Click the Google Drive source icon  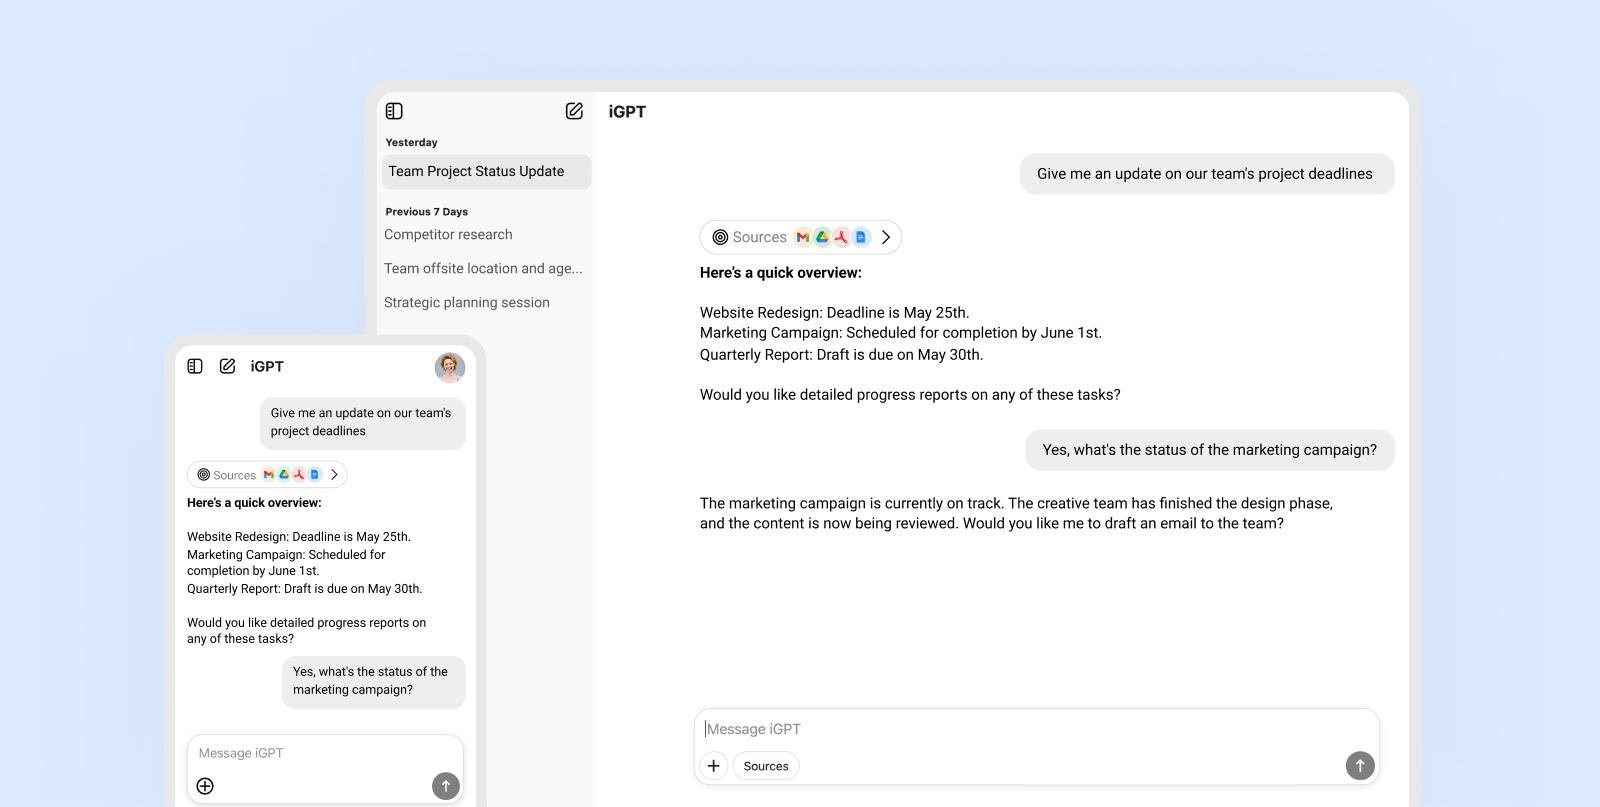click(x=822, y=237)
